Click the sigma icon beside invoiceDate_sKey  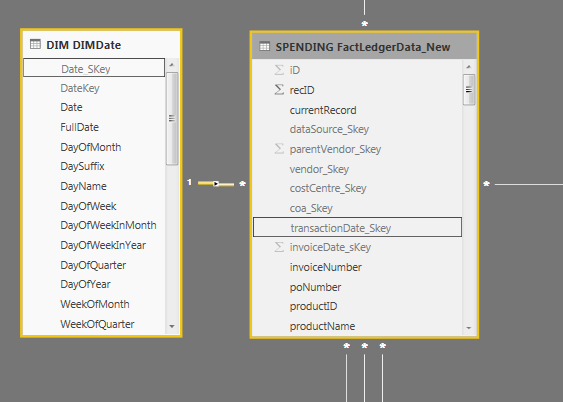[279, 247]
